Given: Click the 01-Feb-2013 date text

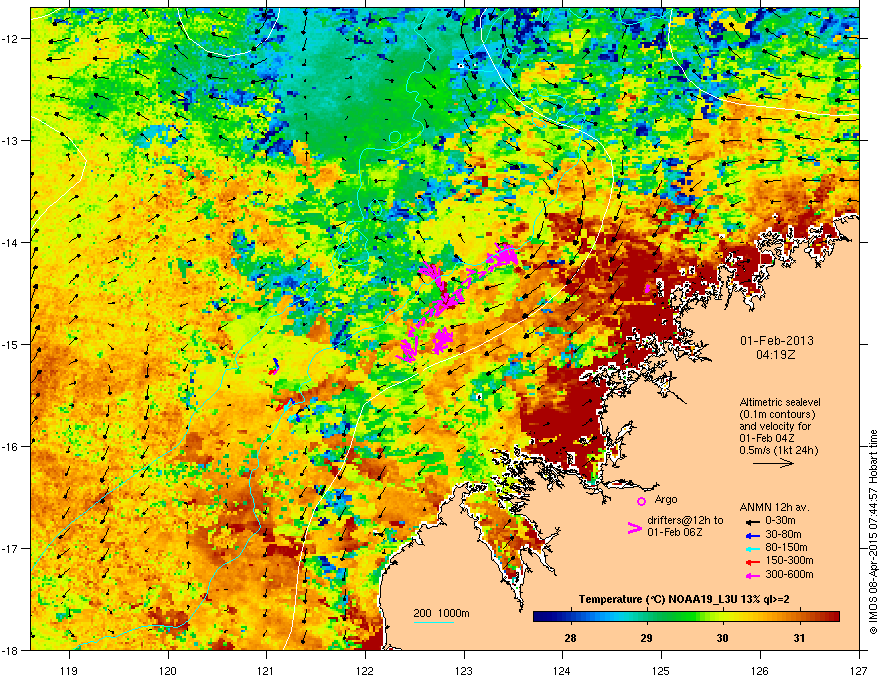Looking at the screenshot, I should coord(777,341).
